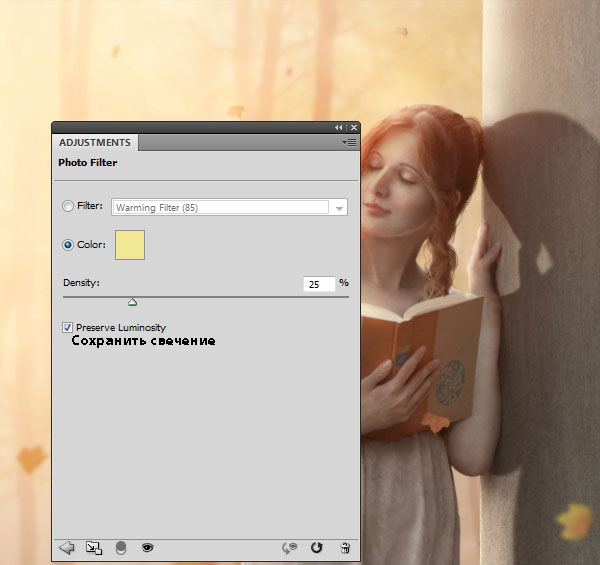This screenshot has height=565, width=600.
Task: Click the Density label
Action: (81, 283)
